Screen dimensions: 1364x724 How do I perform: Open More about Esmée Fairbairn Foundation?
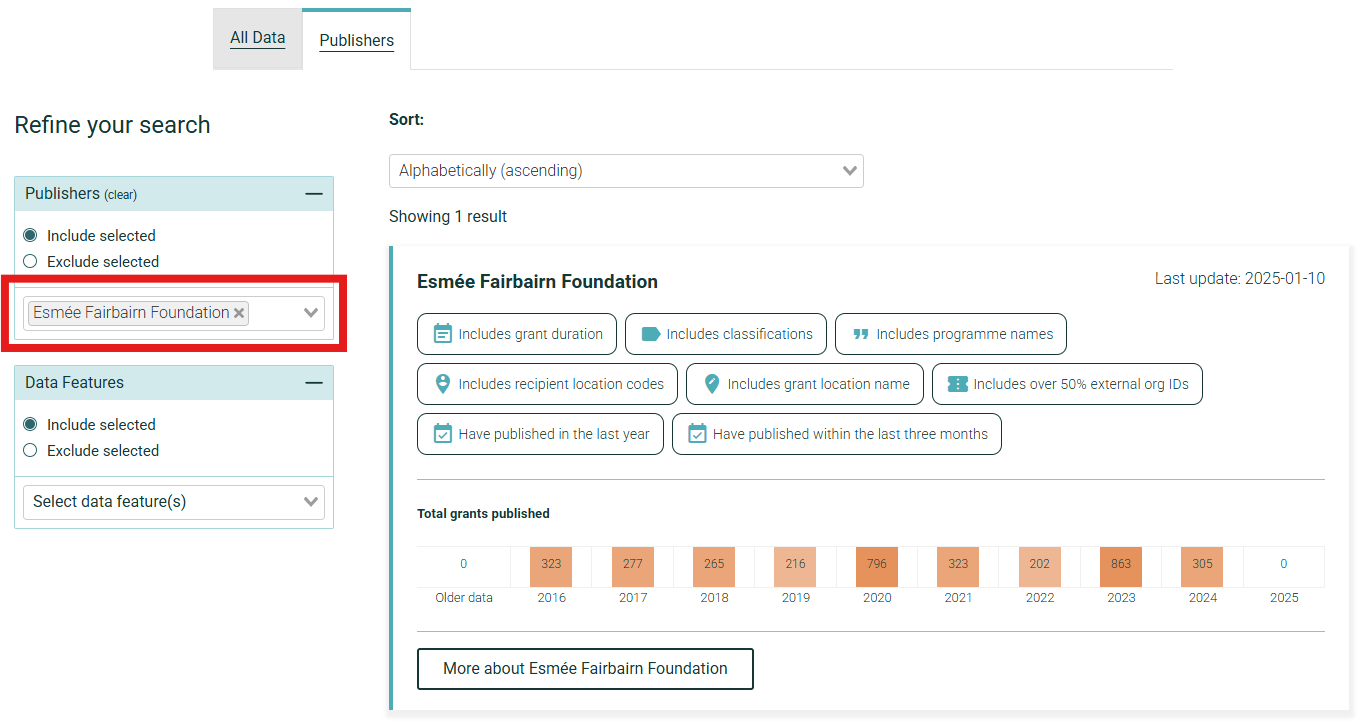(585, 669)
